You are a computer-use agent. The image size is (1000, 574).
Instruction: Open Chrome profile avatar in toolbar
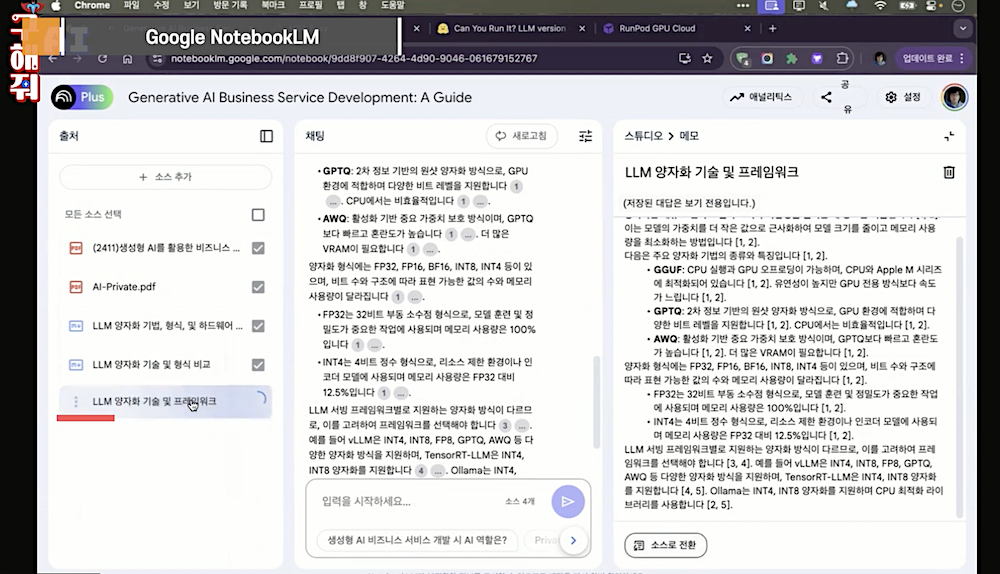click(880, 59)
